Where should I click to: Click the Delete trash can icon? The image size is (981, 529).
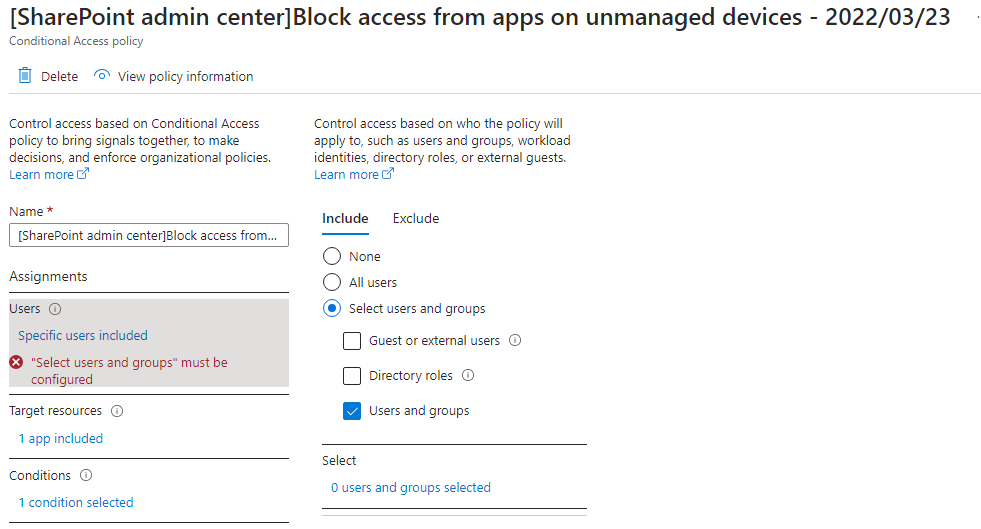[24, 76]
